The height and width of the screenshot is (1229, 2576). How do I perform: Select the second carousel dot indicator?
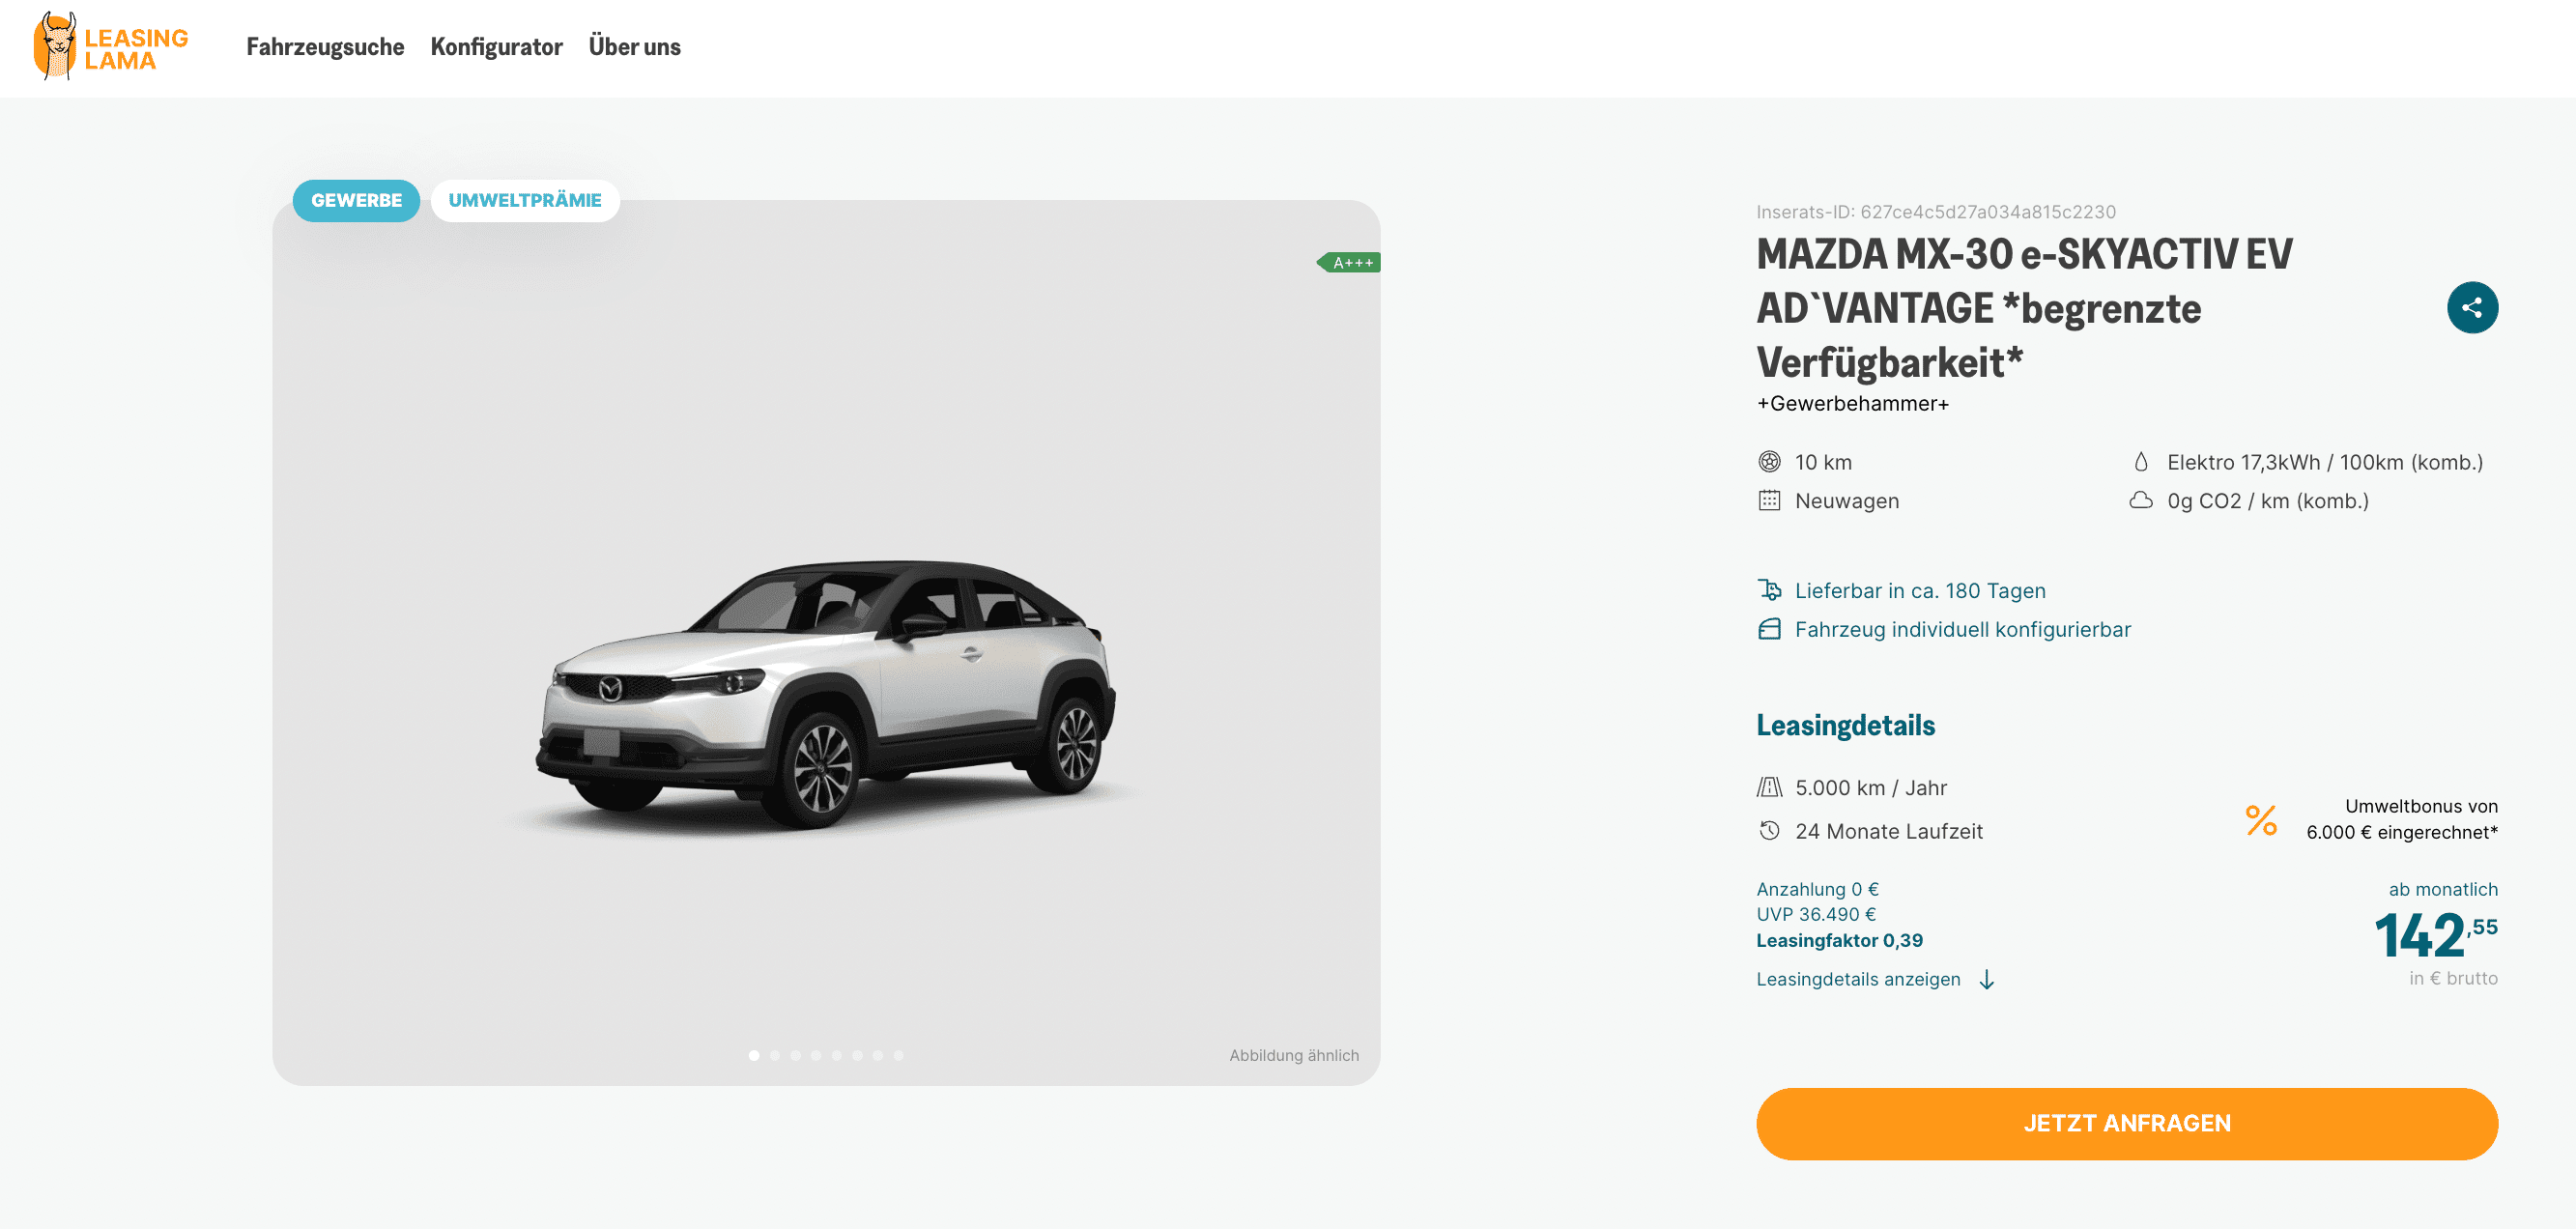(x=774, y=1055)
